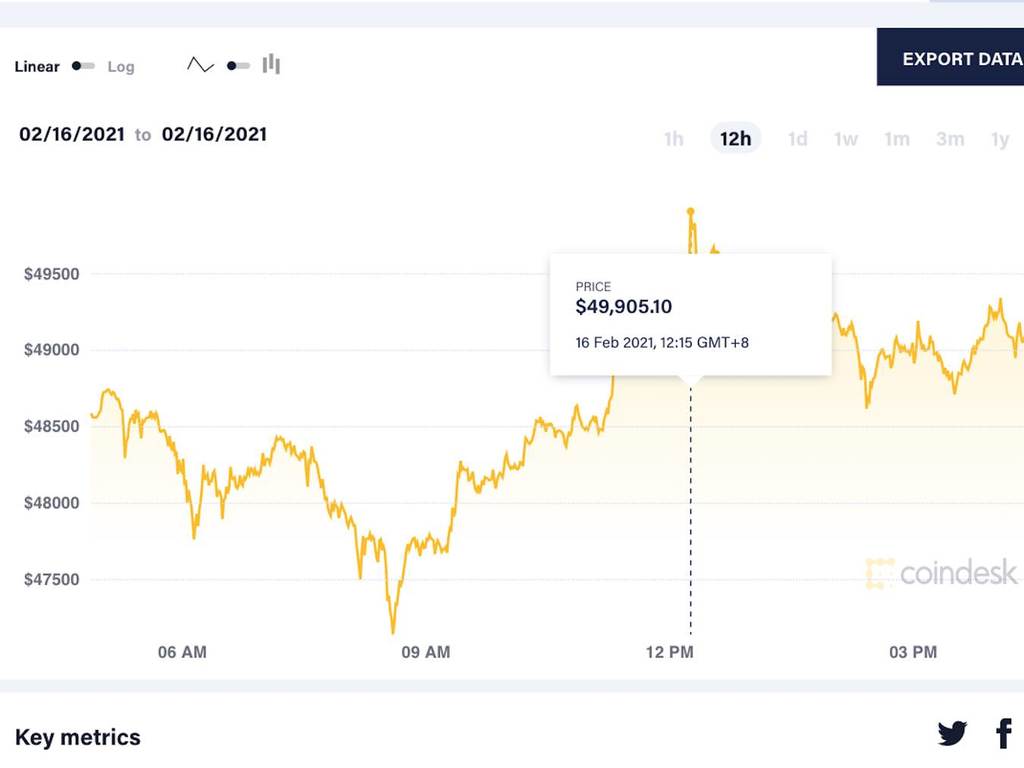
Task: Click the Facebook share icon
Action: (x=1002, y=733)
